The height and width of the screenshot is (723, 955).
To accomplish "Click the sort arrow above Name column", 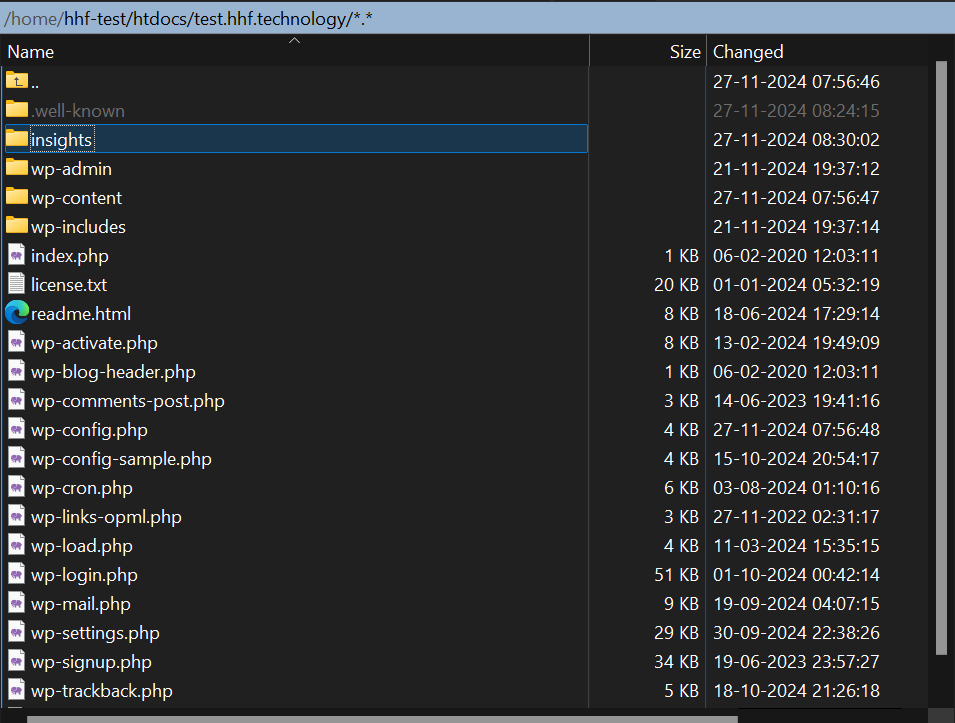I will click(x=294, y=40).
